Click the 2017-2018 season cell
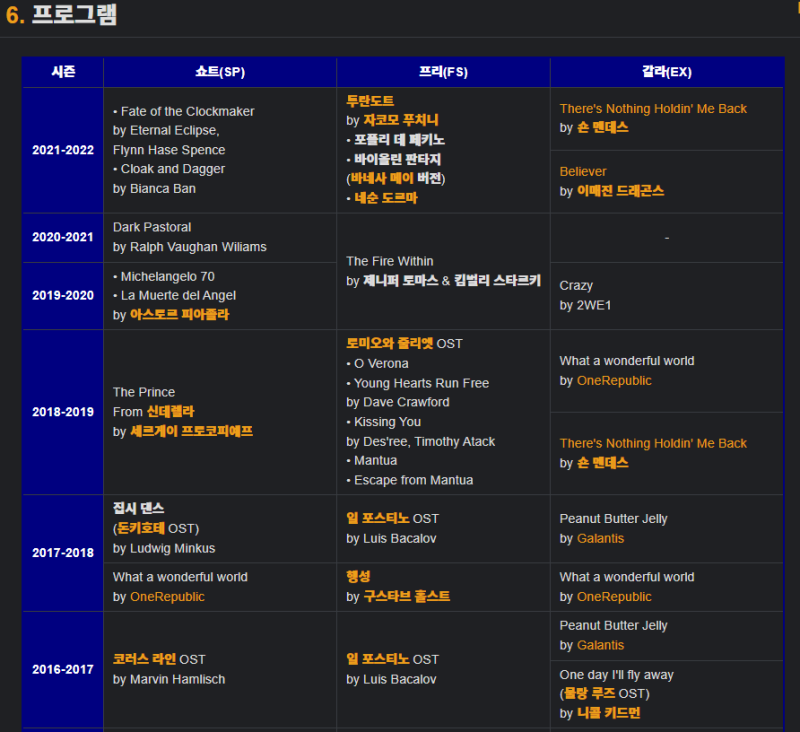 (63, 552)
